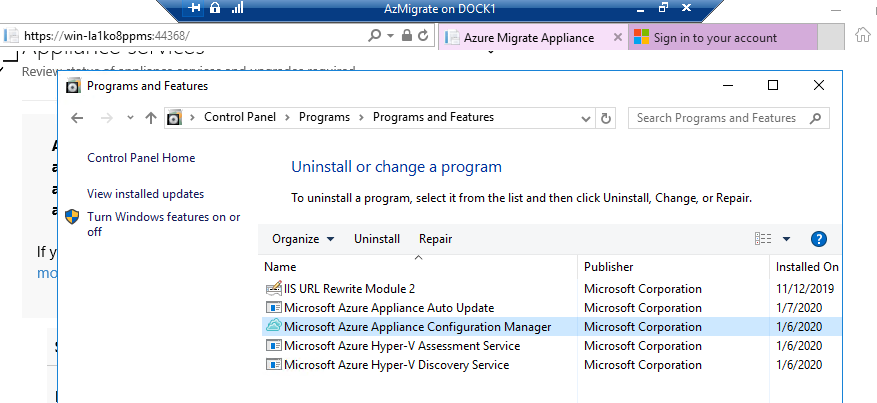The width and height of the screenshot is (877, 403).
Task: Click the Programs and Features title icon
Action: (73, 86)
